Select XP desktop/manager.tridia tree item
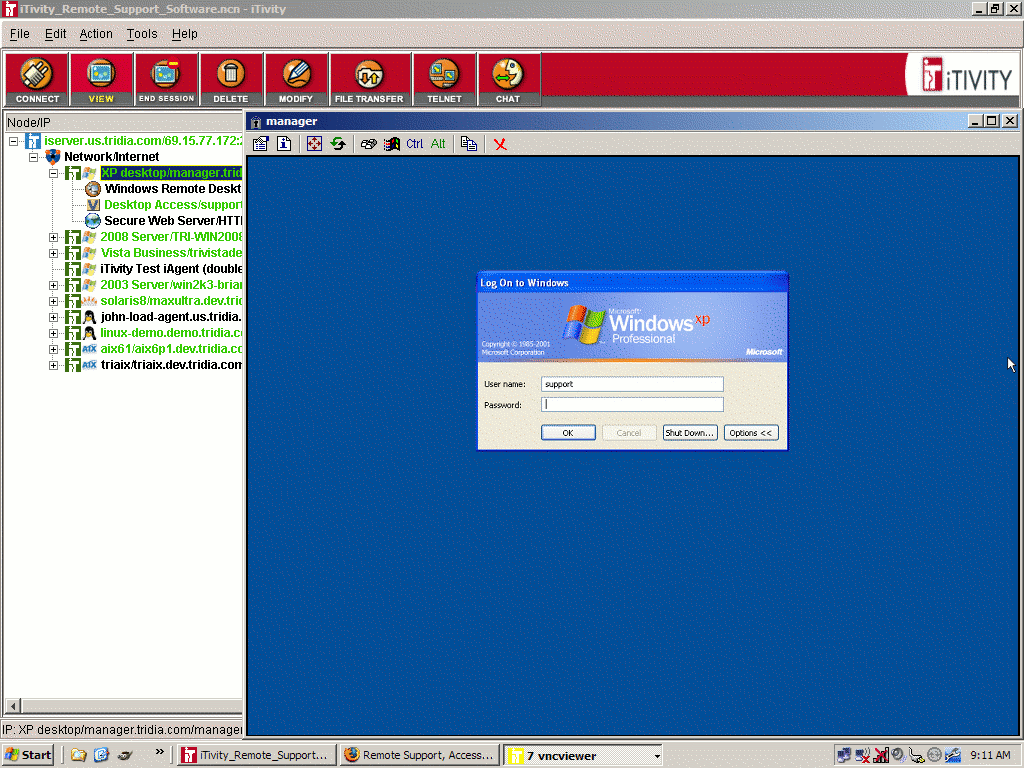The width and height of the screenshot is (1024, 768). 171,173
